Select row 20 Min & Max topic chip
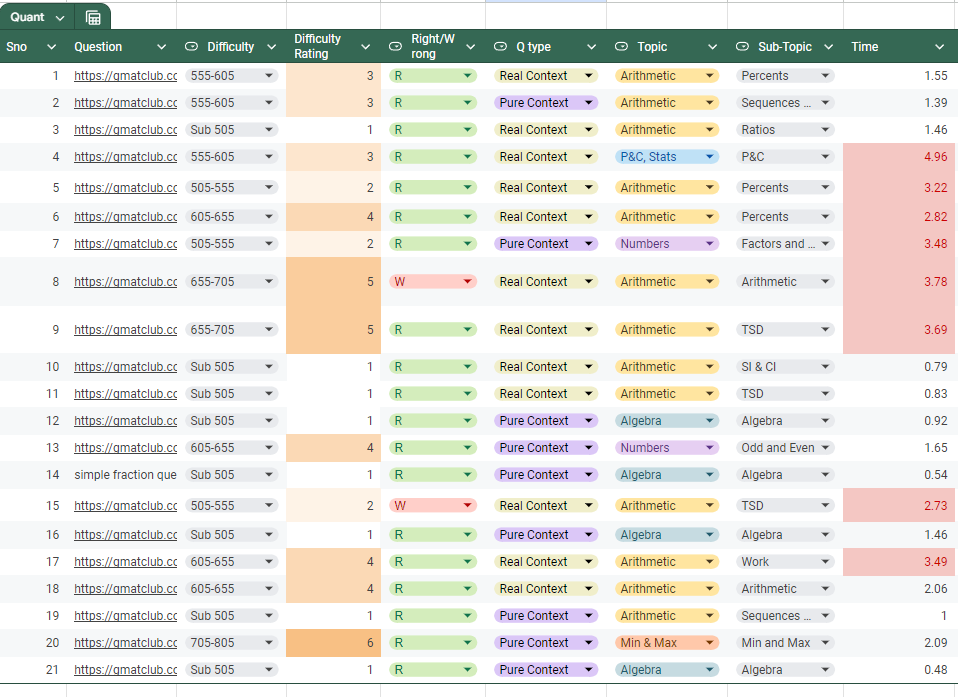The width and height of the screenshot is (958, 697). point(667,643)
